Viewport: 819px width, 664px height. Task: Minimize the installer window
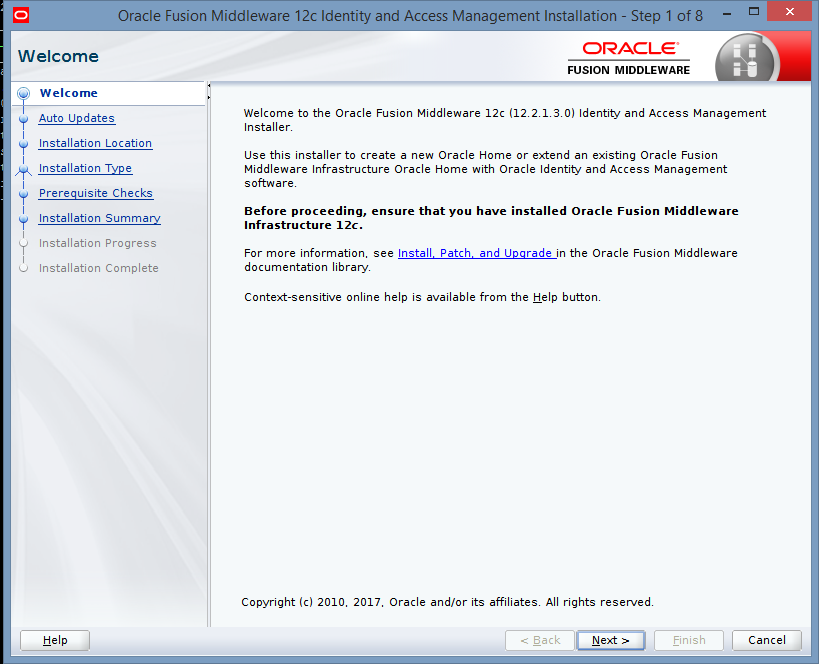point(727,14)
